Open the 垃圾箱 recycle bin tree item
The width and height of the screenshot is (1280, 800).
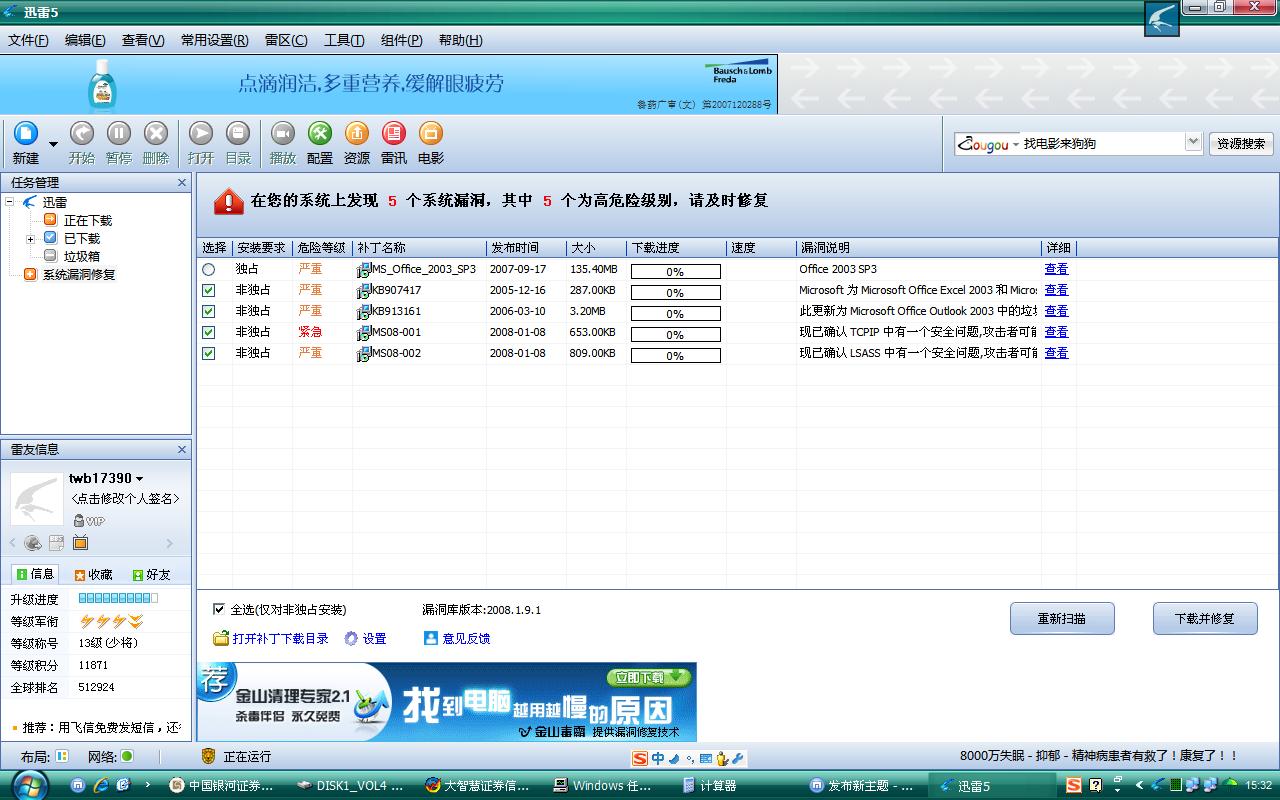coord(82,256)
